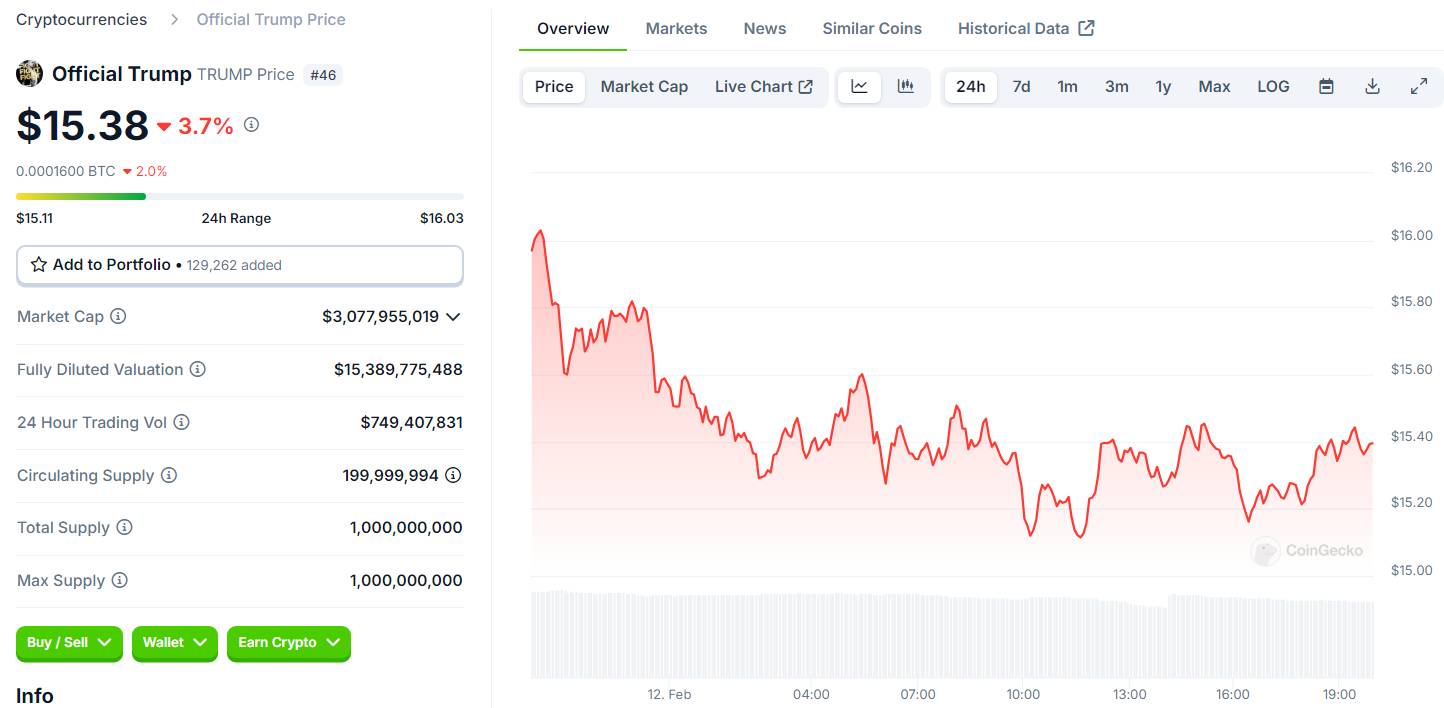Open the calendar date range picker
This screenshot has width=1444, height=708.
[x=1326, y=87]
